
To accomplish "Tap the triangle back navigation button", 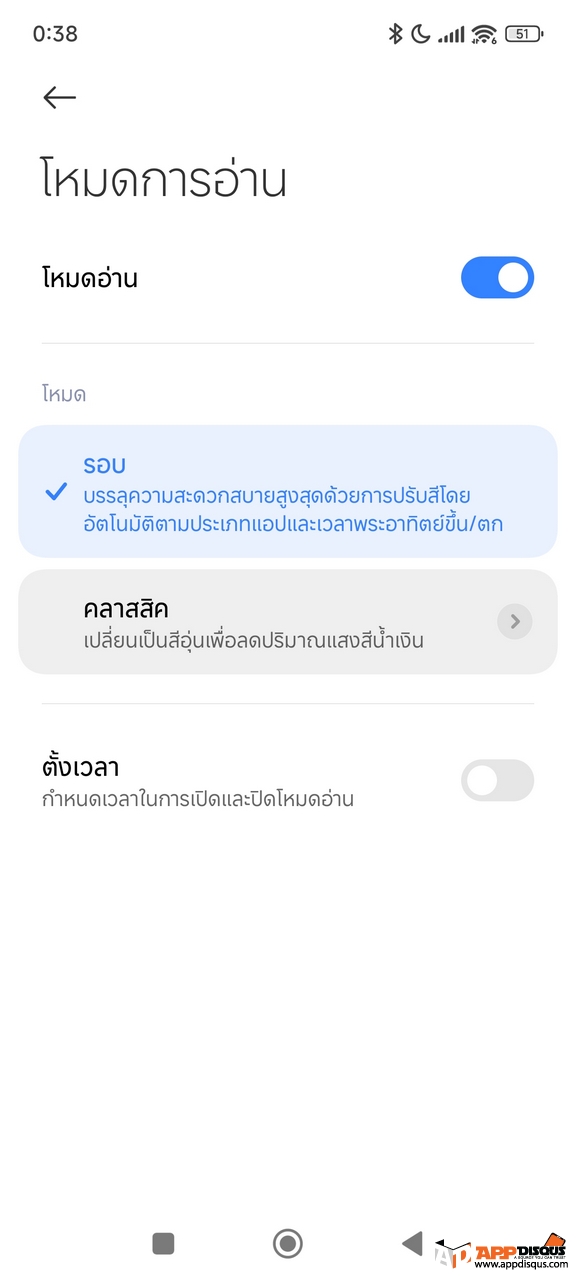I will tap(412, 1243).
